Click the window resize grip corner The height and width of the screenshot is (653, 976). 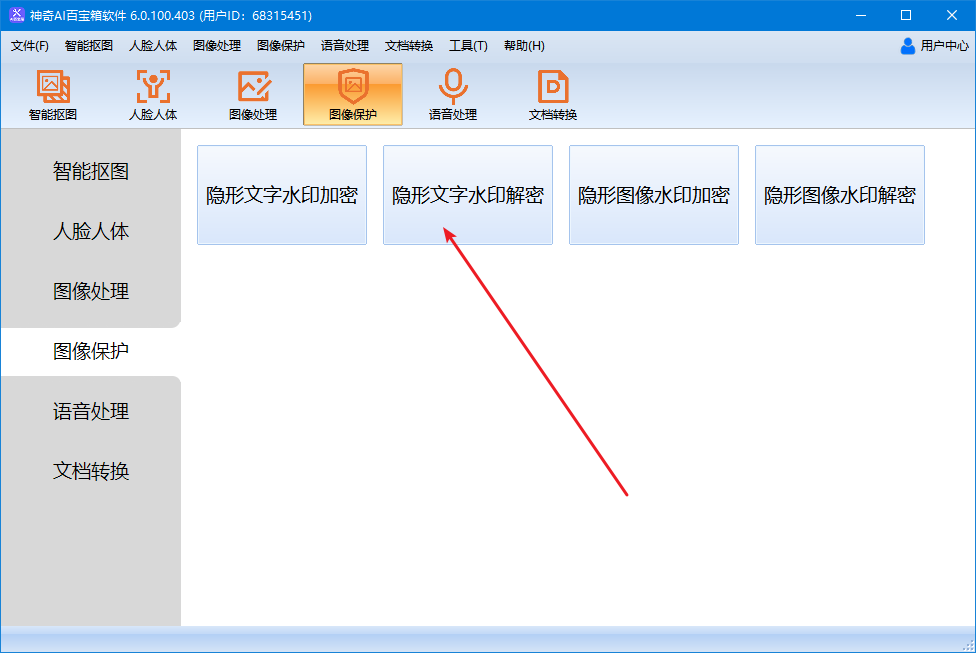(968, 646)
